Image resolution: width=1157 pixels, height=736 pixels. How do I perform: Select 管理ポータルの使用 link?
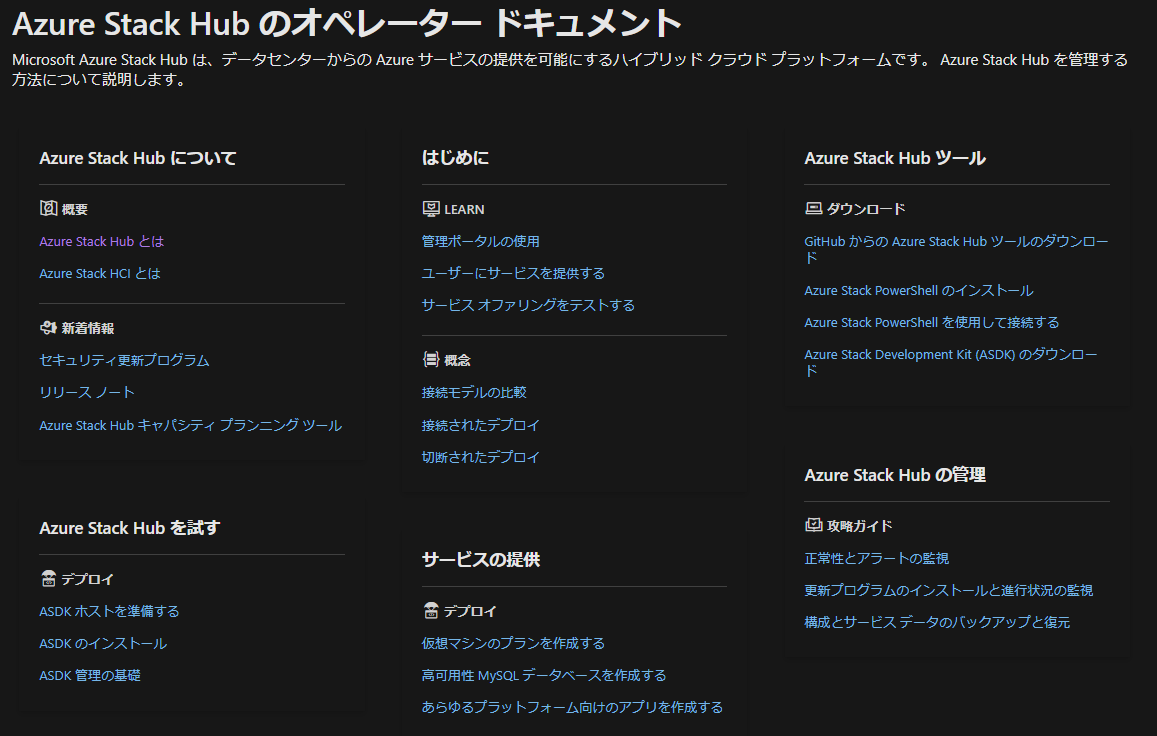pos(480,241)
